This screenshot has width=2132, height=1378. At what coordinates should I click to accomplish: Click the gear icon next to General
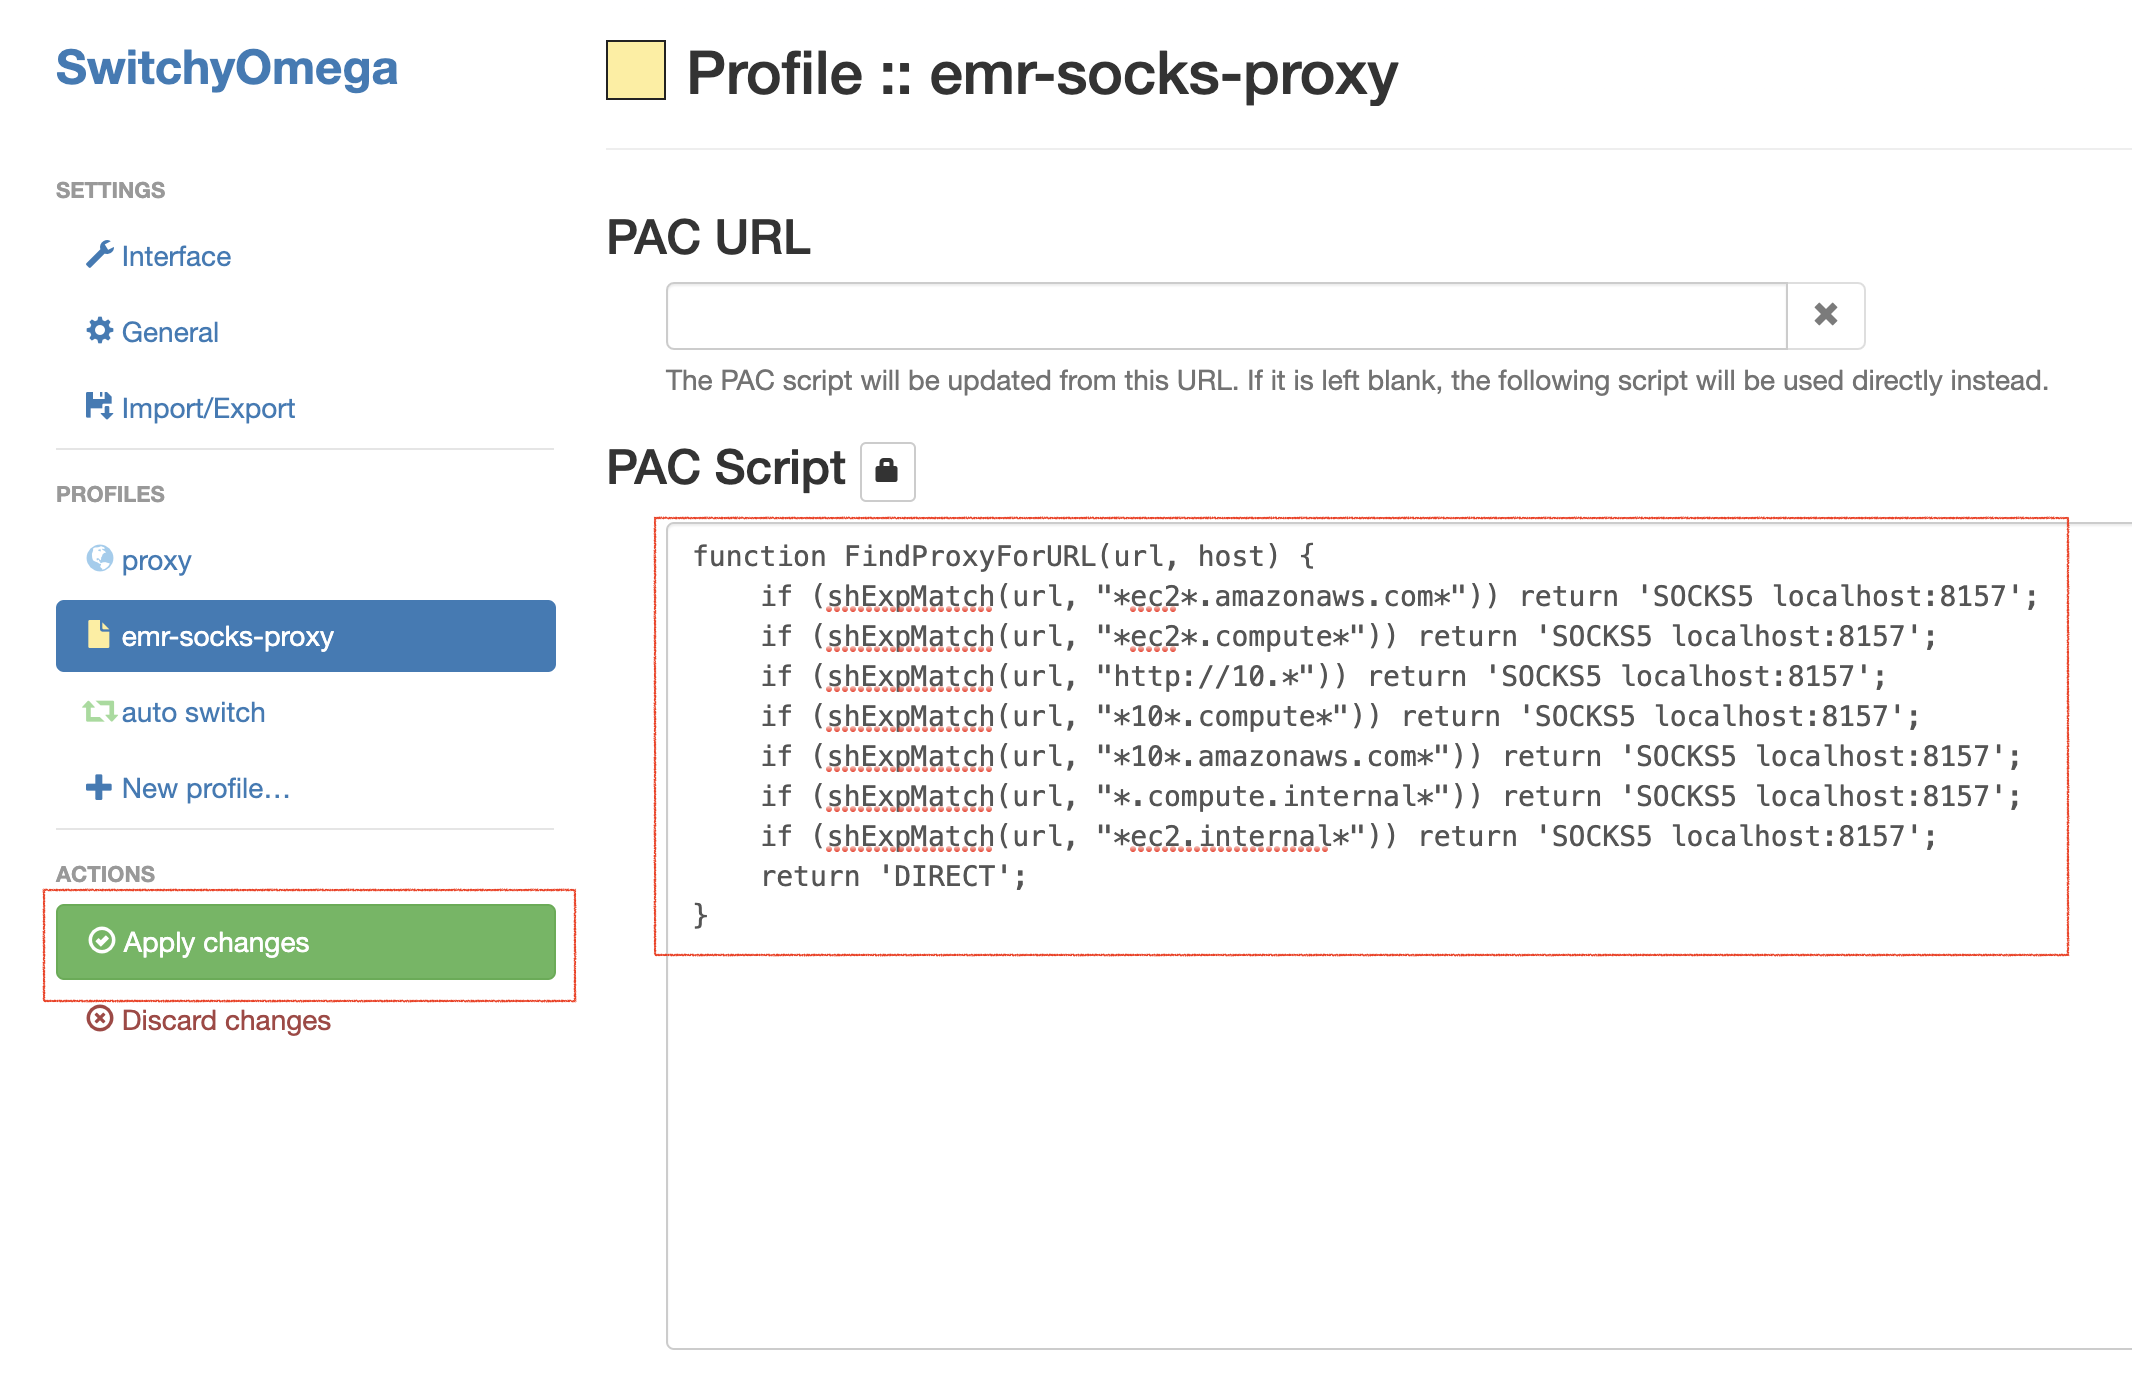(100, 331)
